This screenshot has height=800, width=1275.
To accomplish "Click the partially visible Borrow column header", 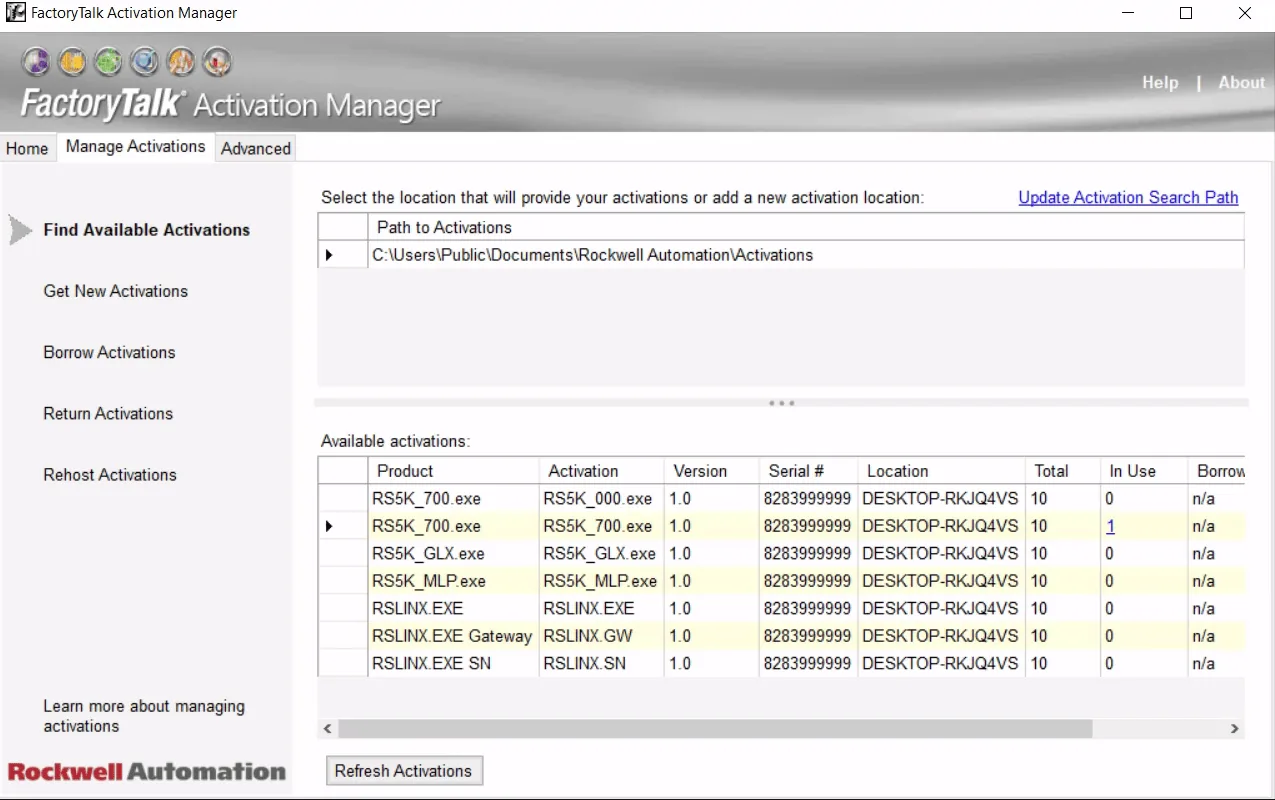I will pos(1216,471).
